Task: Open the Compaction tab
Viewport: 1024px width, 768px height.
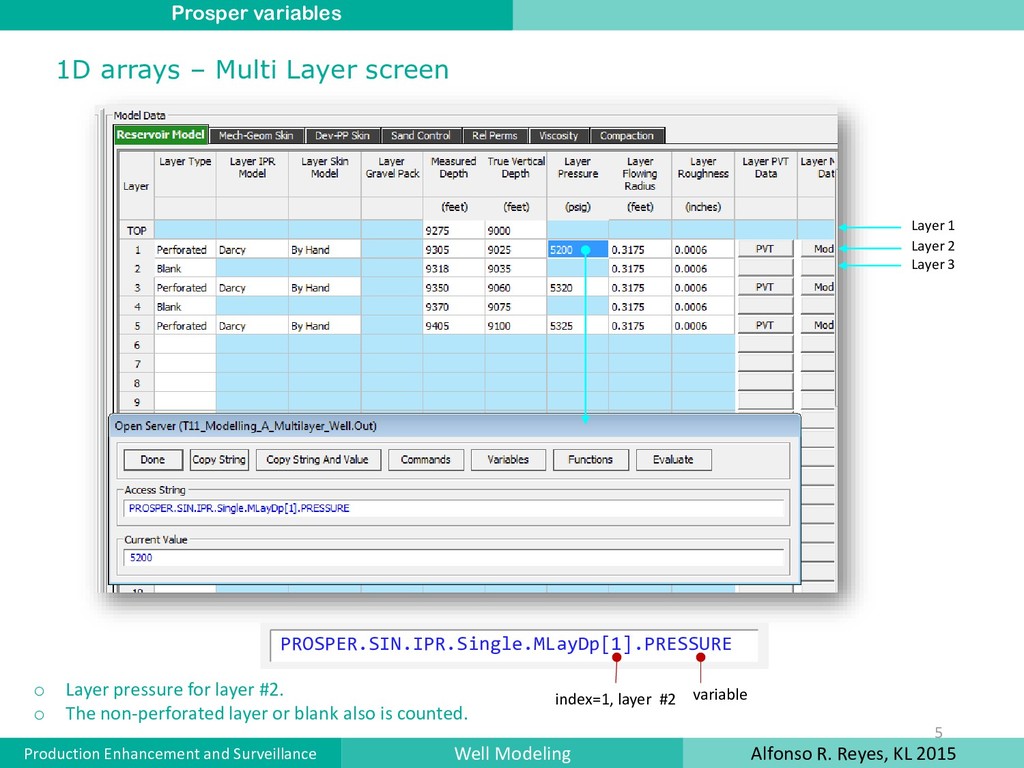Action: (x=627, y=136)
